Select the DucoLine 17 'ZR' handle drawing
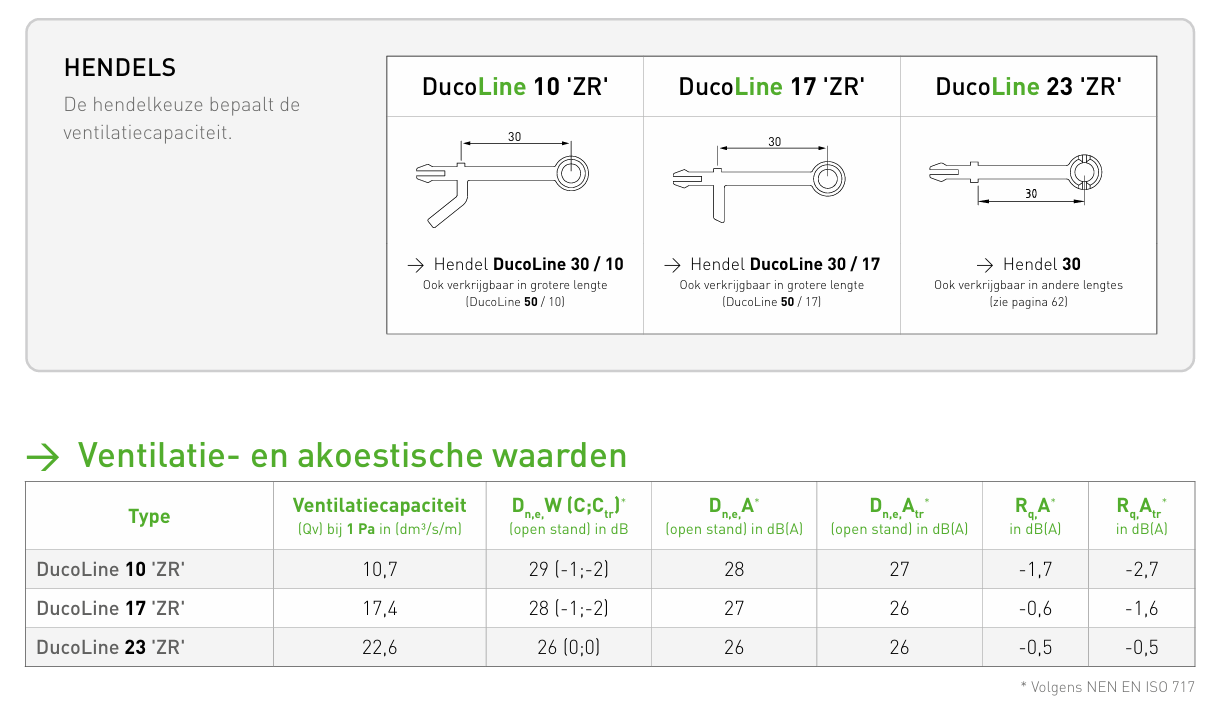 pyautogui.click(x=762, y=182)
